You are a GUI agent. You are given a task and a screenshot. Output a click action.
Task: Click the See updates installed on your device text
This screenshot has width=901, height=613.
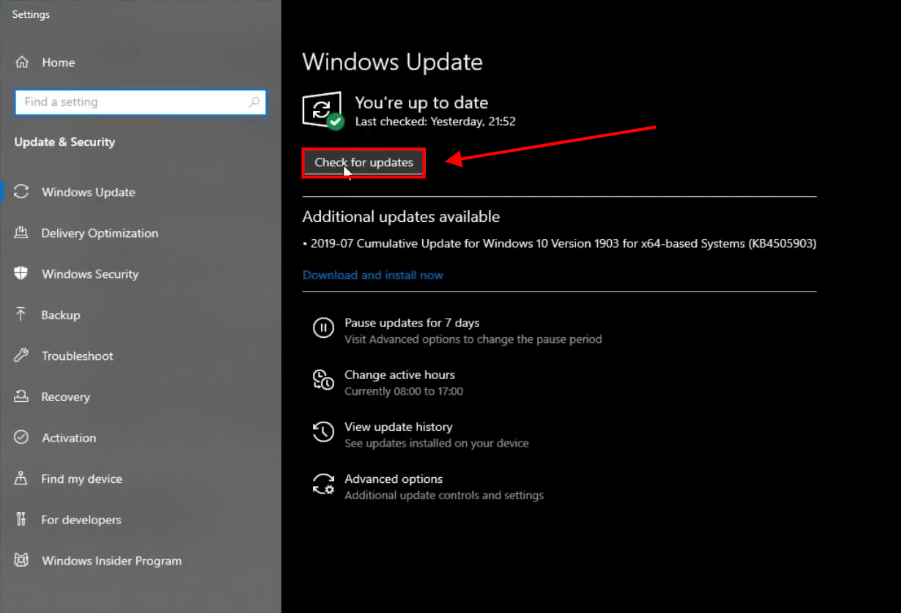[x=436, y=444]
